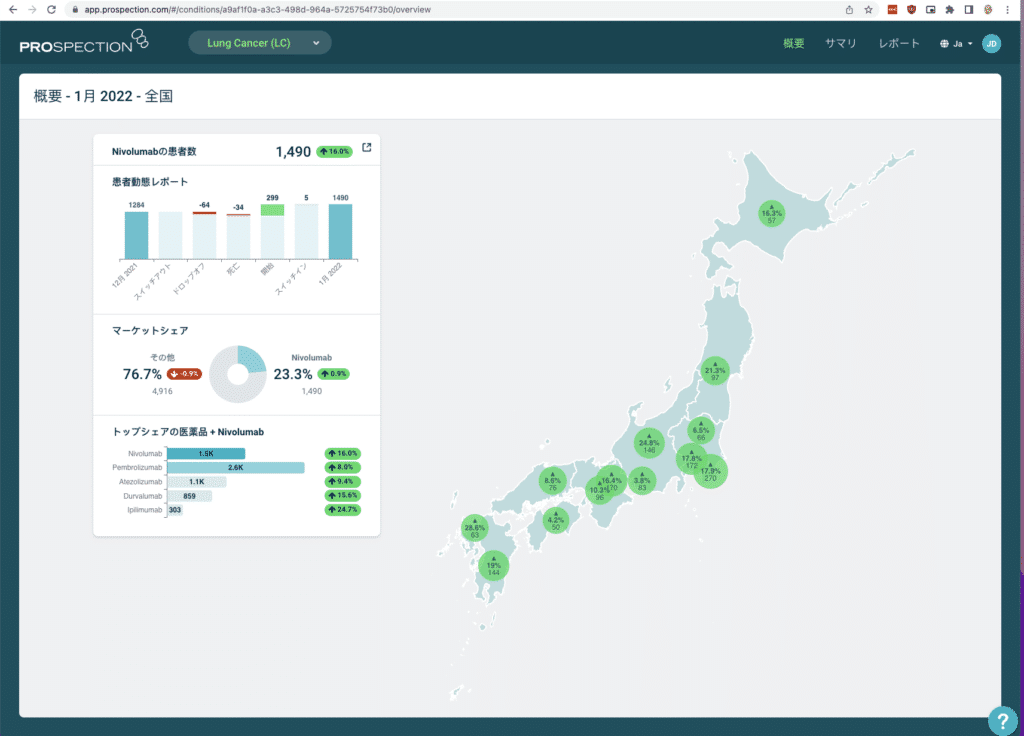The height and width of the screenshot is (736, 1024).
Task: Click the 19% 144 map bubble
Action: pos(494,566)
